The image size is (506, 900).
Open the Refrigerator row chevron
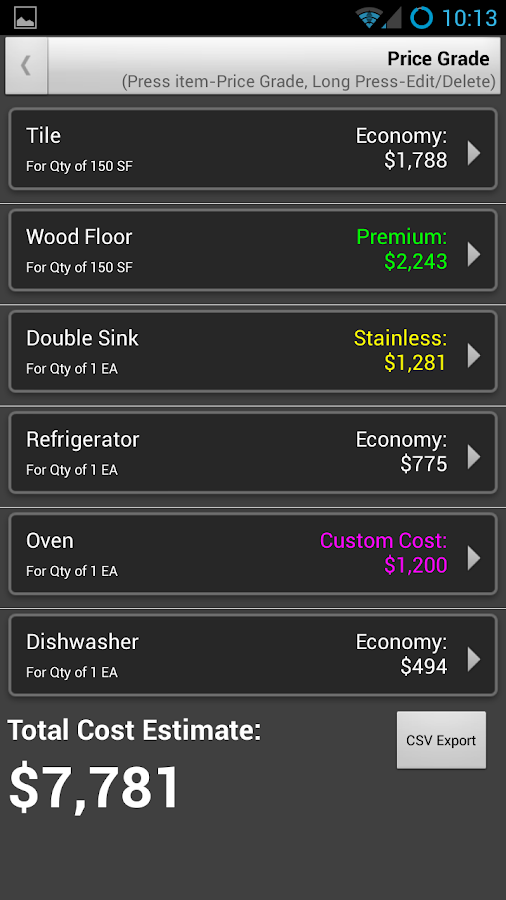click(x=474, y=457)
